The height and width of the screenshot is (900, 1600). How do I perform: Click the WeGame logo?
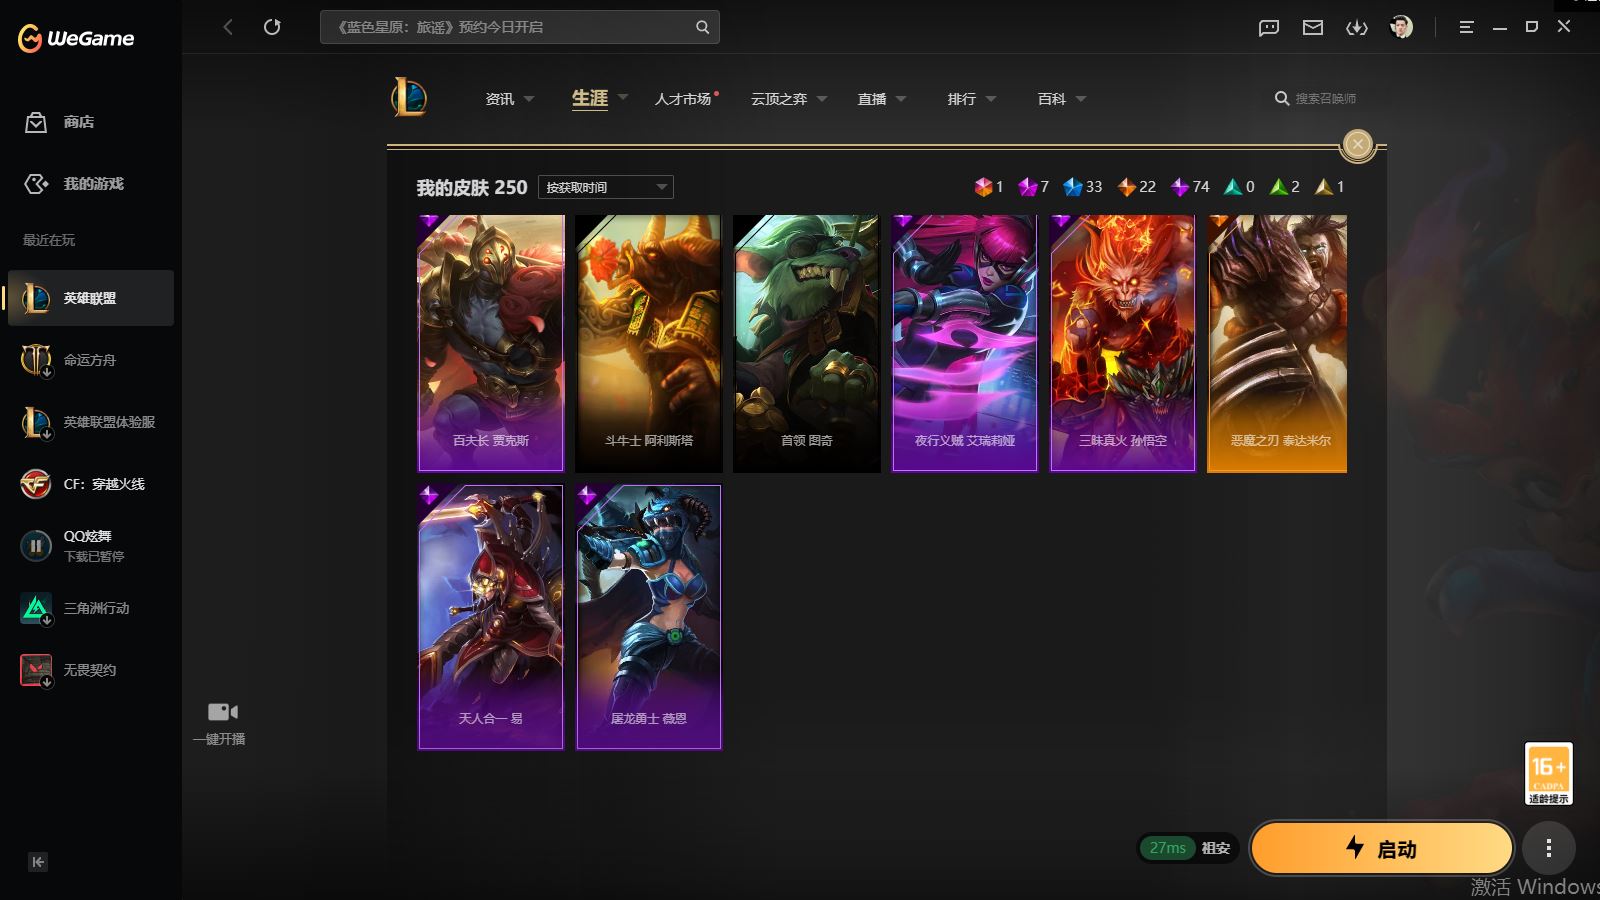point(76,38)
